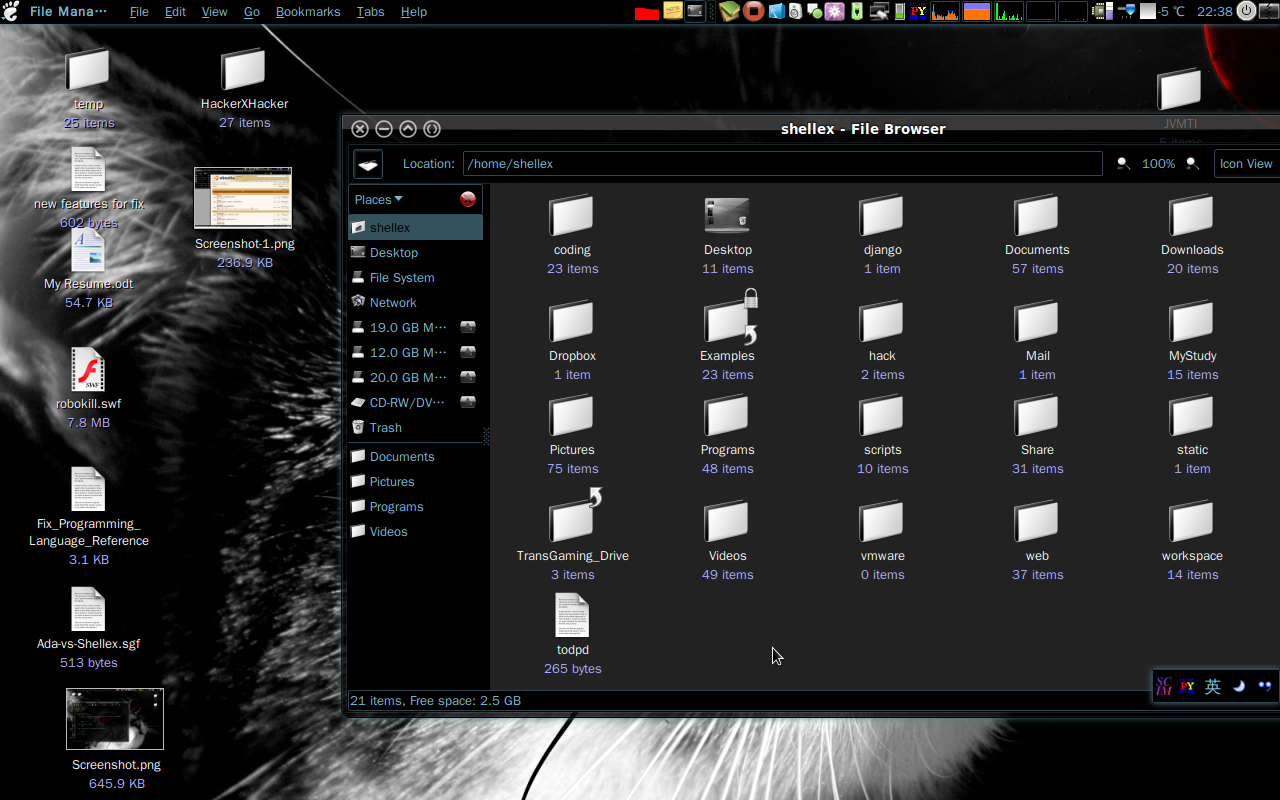Open Programs bookmark in sidebar

415,506
